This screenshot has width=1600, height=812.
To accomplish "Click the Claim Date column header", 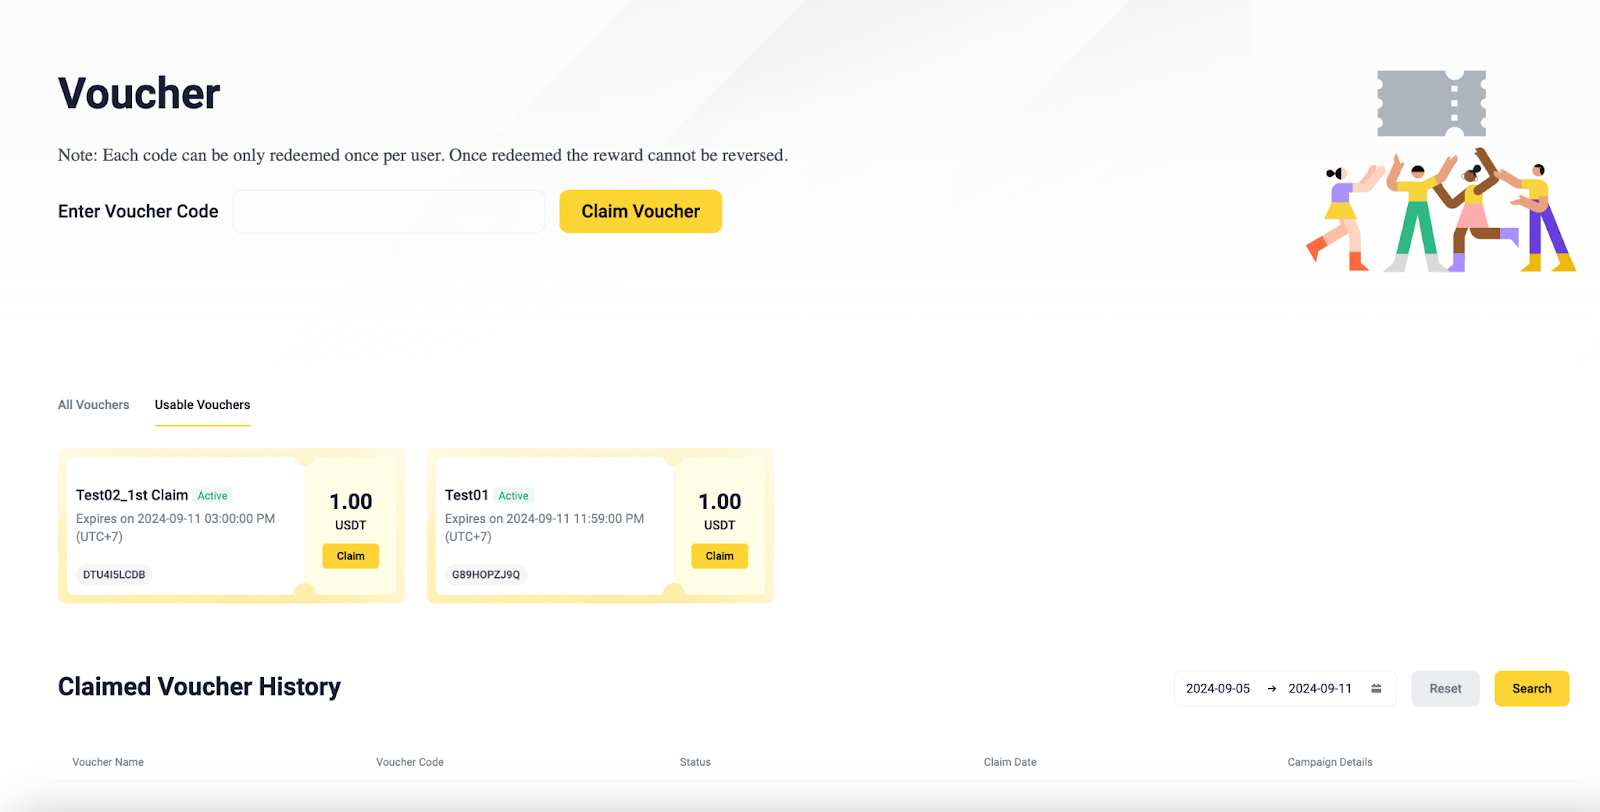I will pyautogui.click(x=1010, y=762).
